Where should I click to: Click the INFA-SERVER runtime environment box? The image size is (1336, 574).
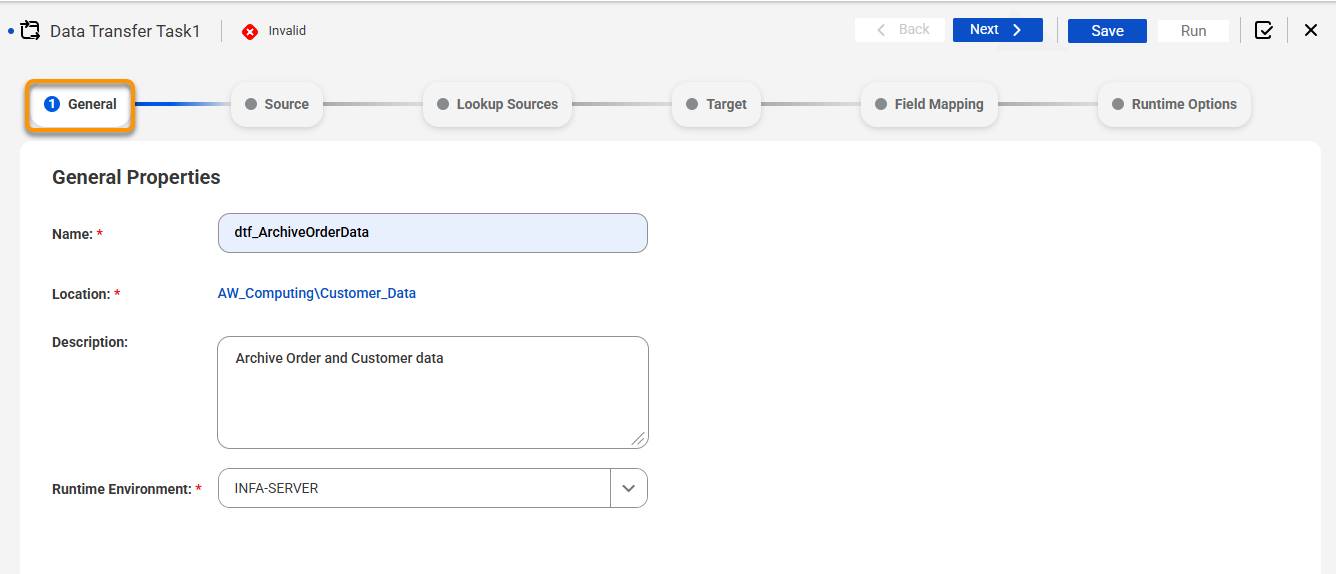[414, 488]
